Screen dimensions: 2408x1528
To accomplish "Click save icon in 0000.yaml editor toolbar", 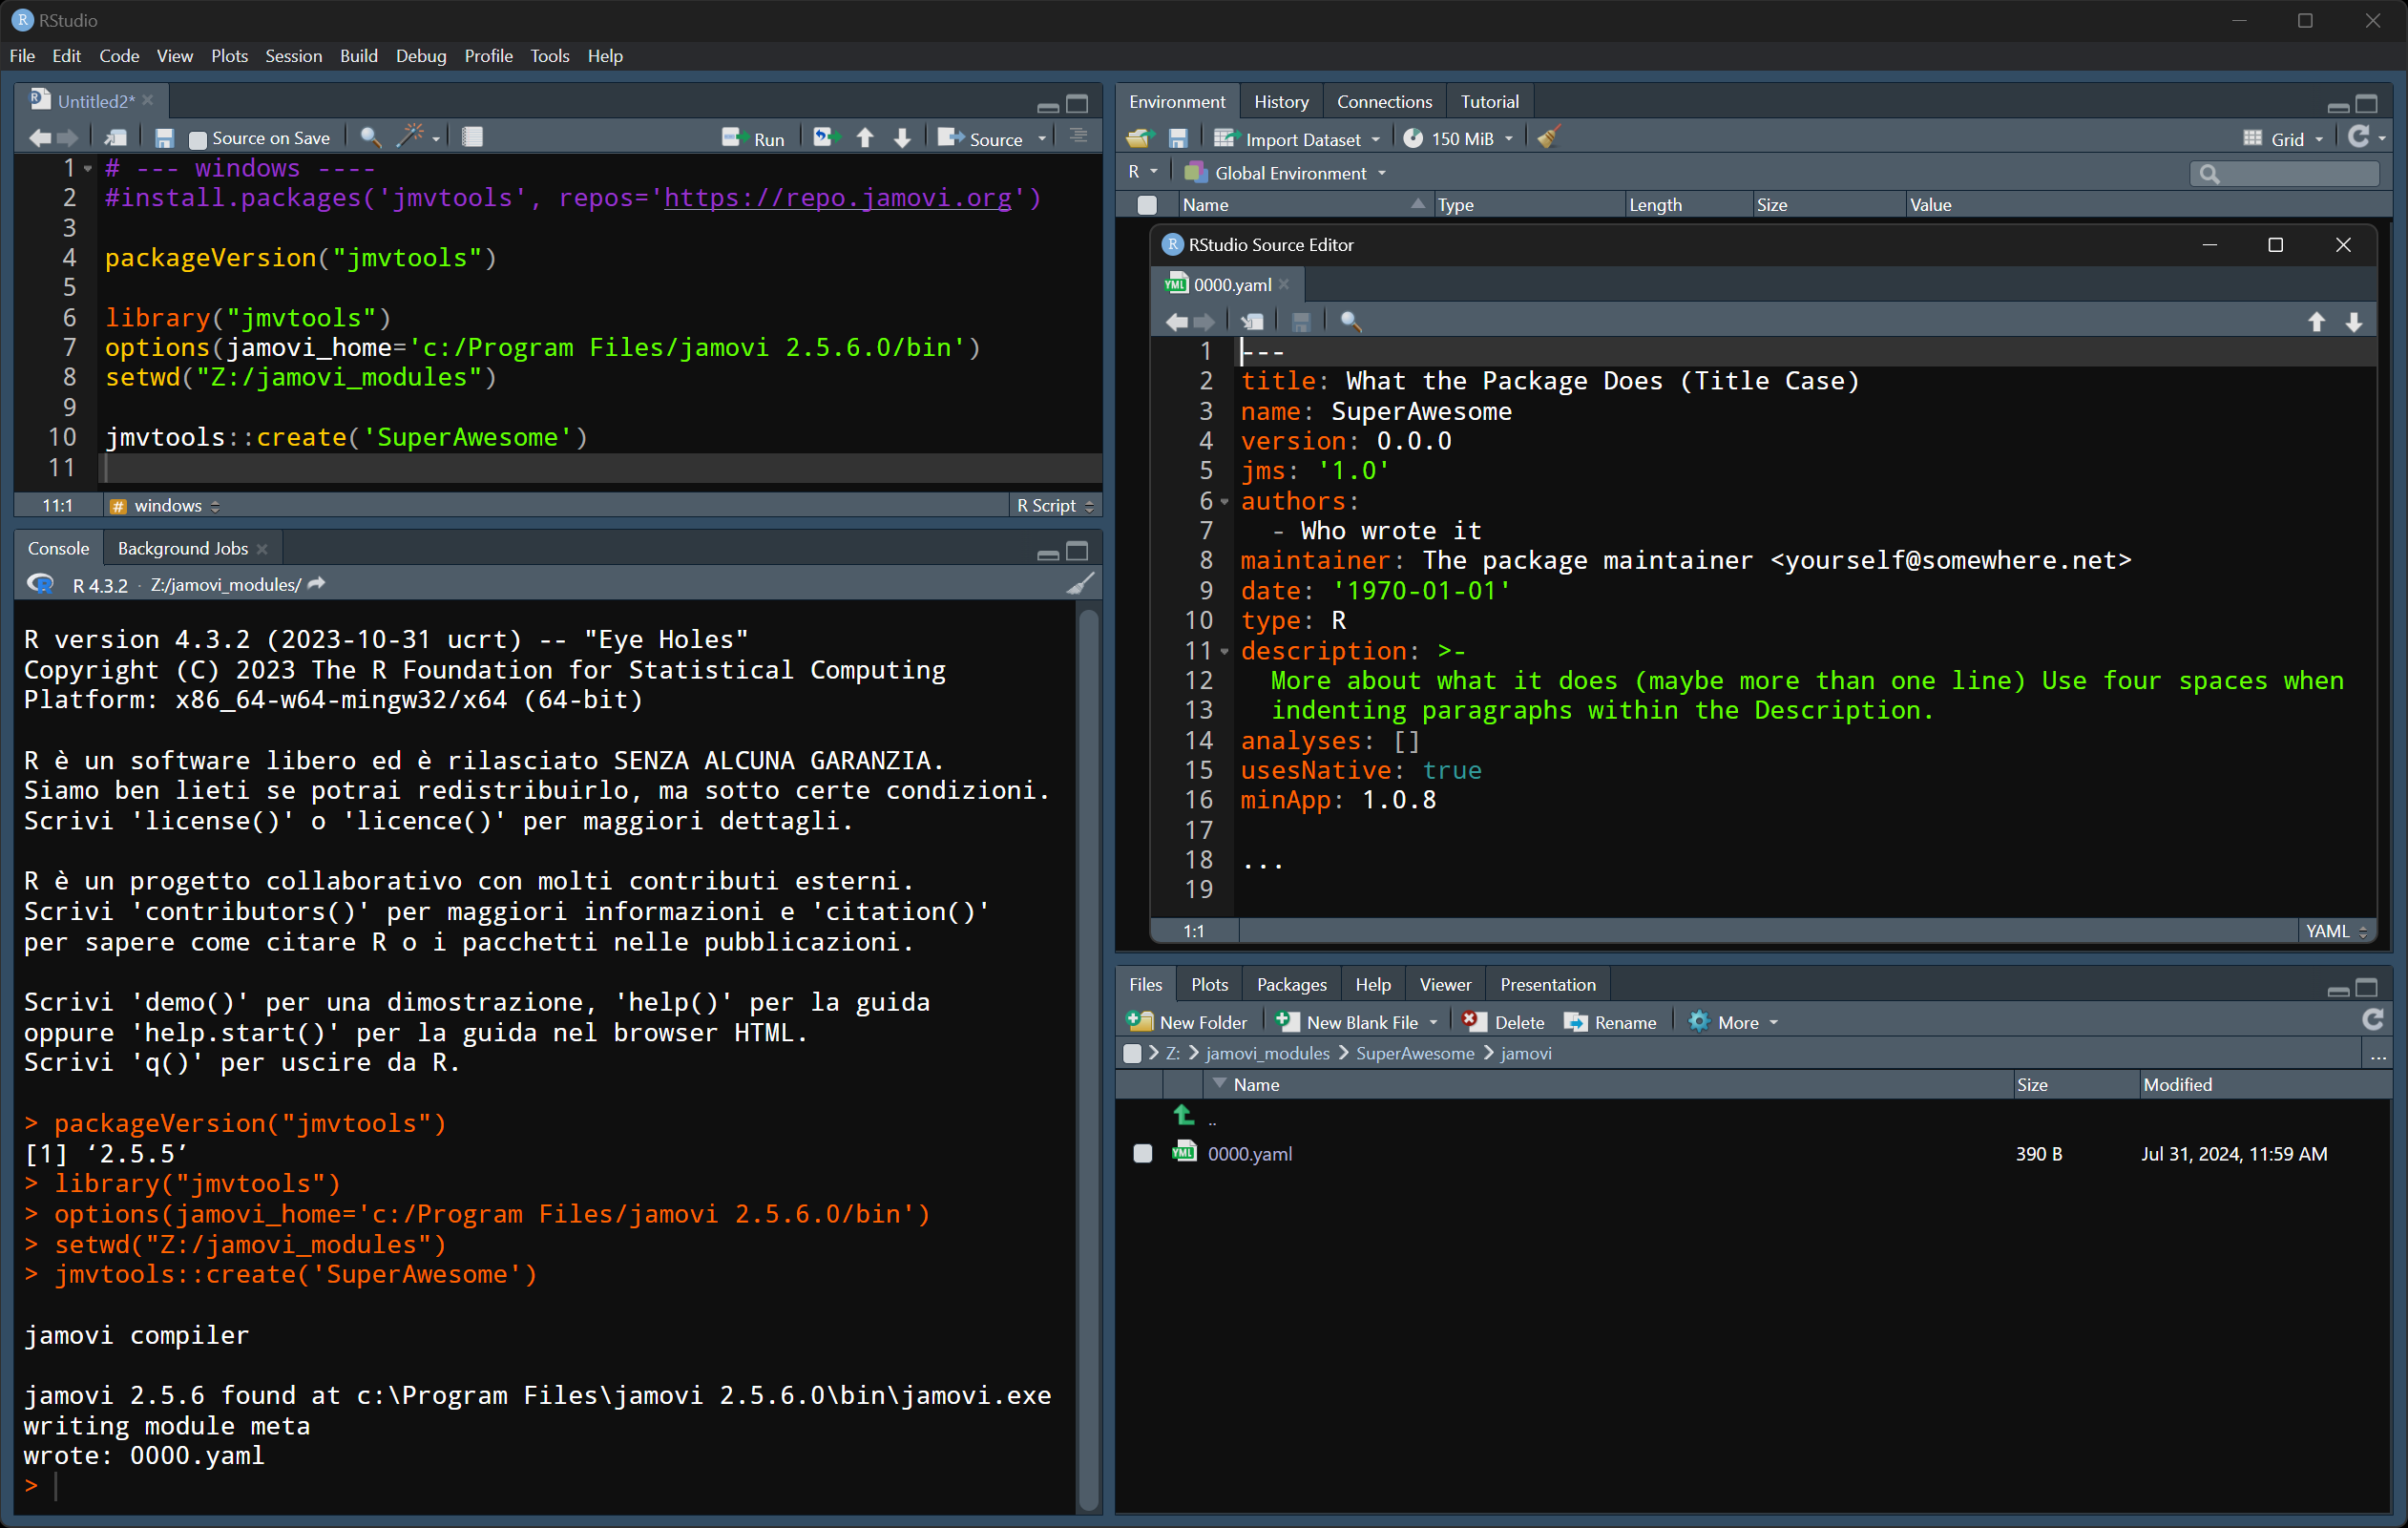I will click(x=1300, y=321).
